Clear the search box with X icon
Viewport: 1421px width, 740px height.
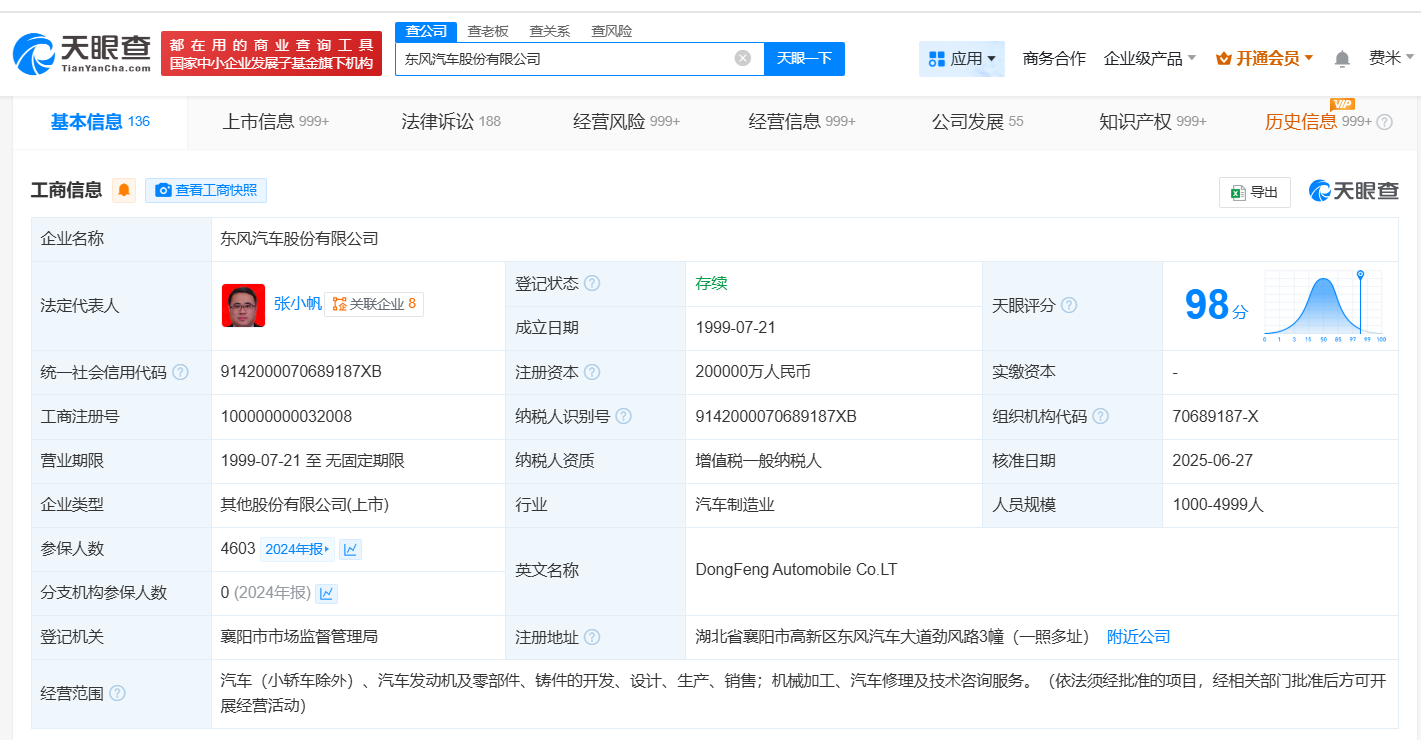point(743,58)
